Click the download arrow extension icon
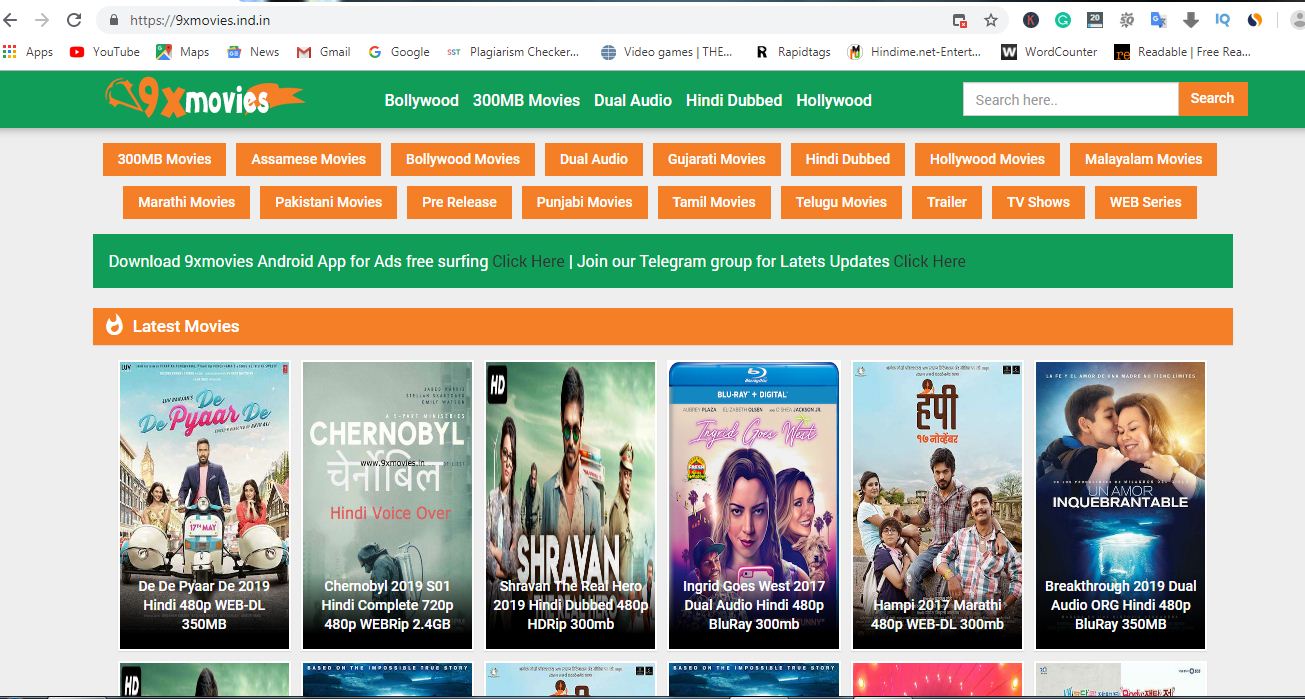Viewport: 1305px width, 699px height. pos(1190,20)
